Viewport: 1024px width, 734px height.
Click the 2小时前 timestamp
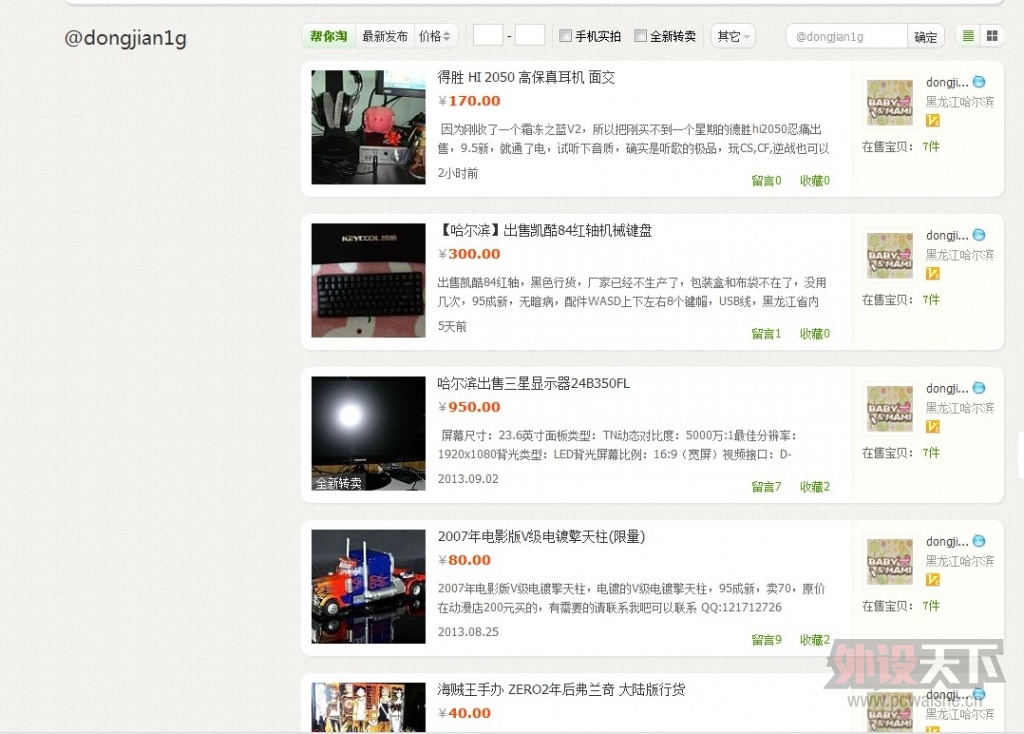tap(458, 173)
